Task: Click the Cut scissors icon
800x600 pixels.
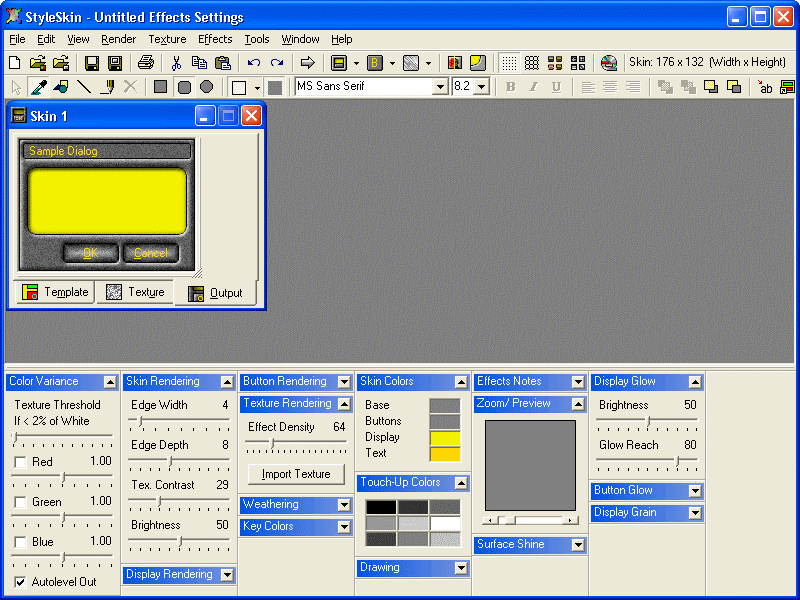Action: 176,63
